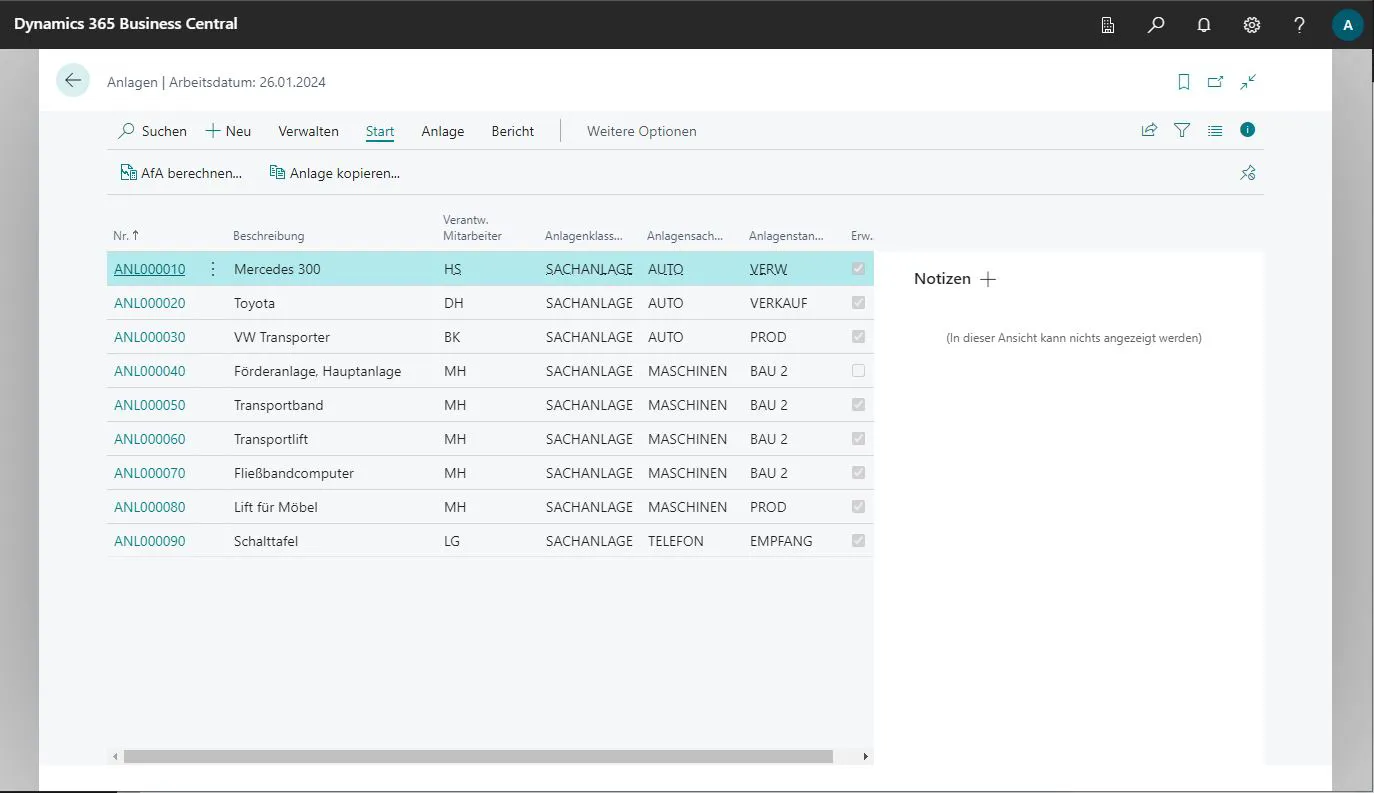This screenshot has height=793, width=1374.
Task: Open asset ANL000070 link
Action: pos(150,473)
